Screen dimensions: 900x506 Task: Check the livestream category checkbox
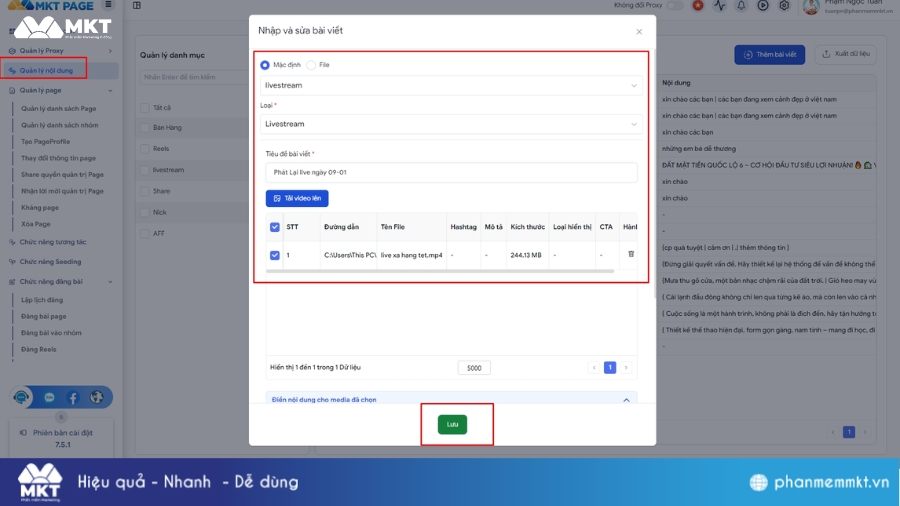[145, 170]
